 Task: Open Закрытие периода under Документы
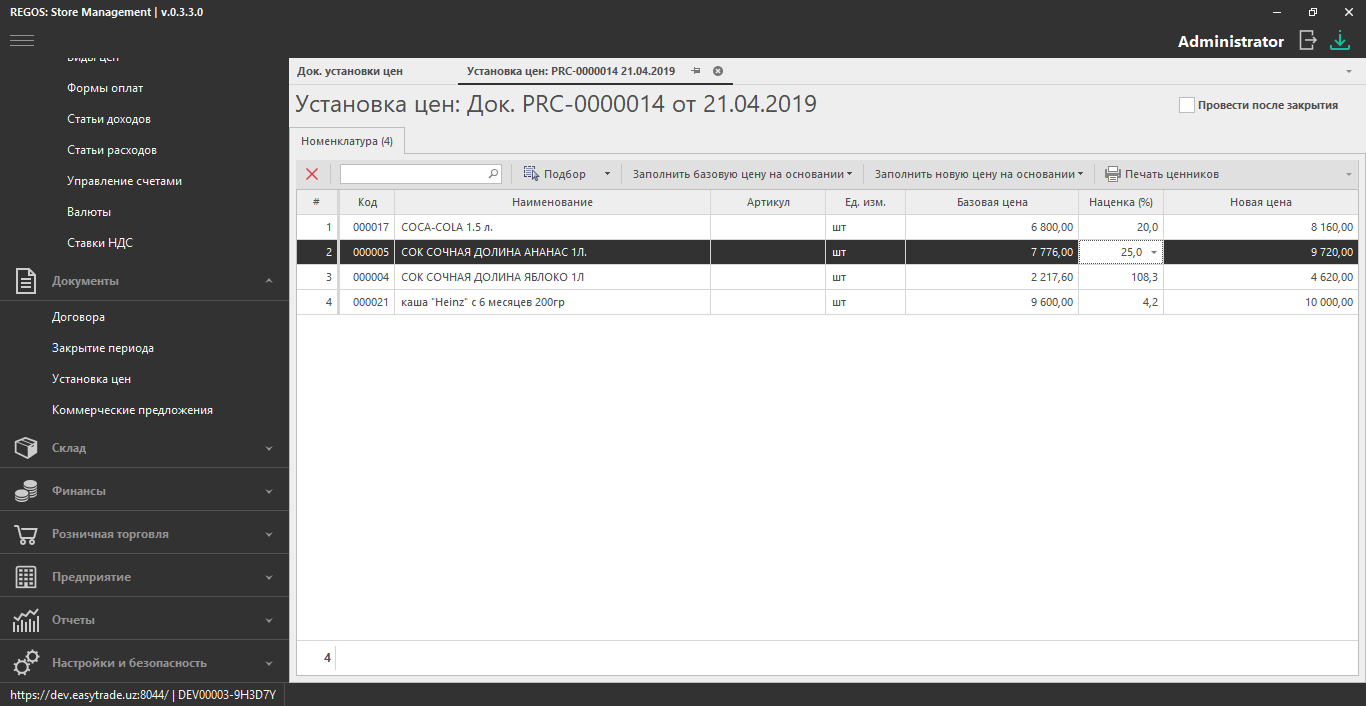click(103, 348)
